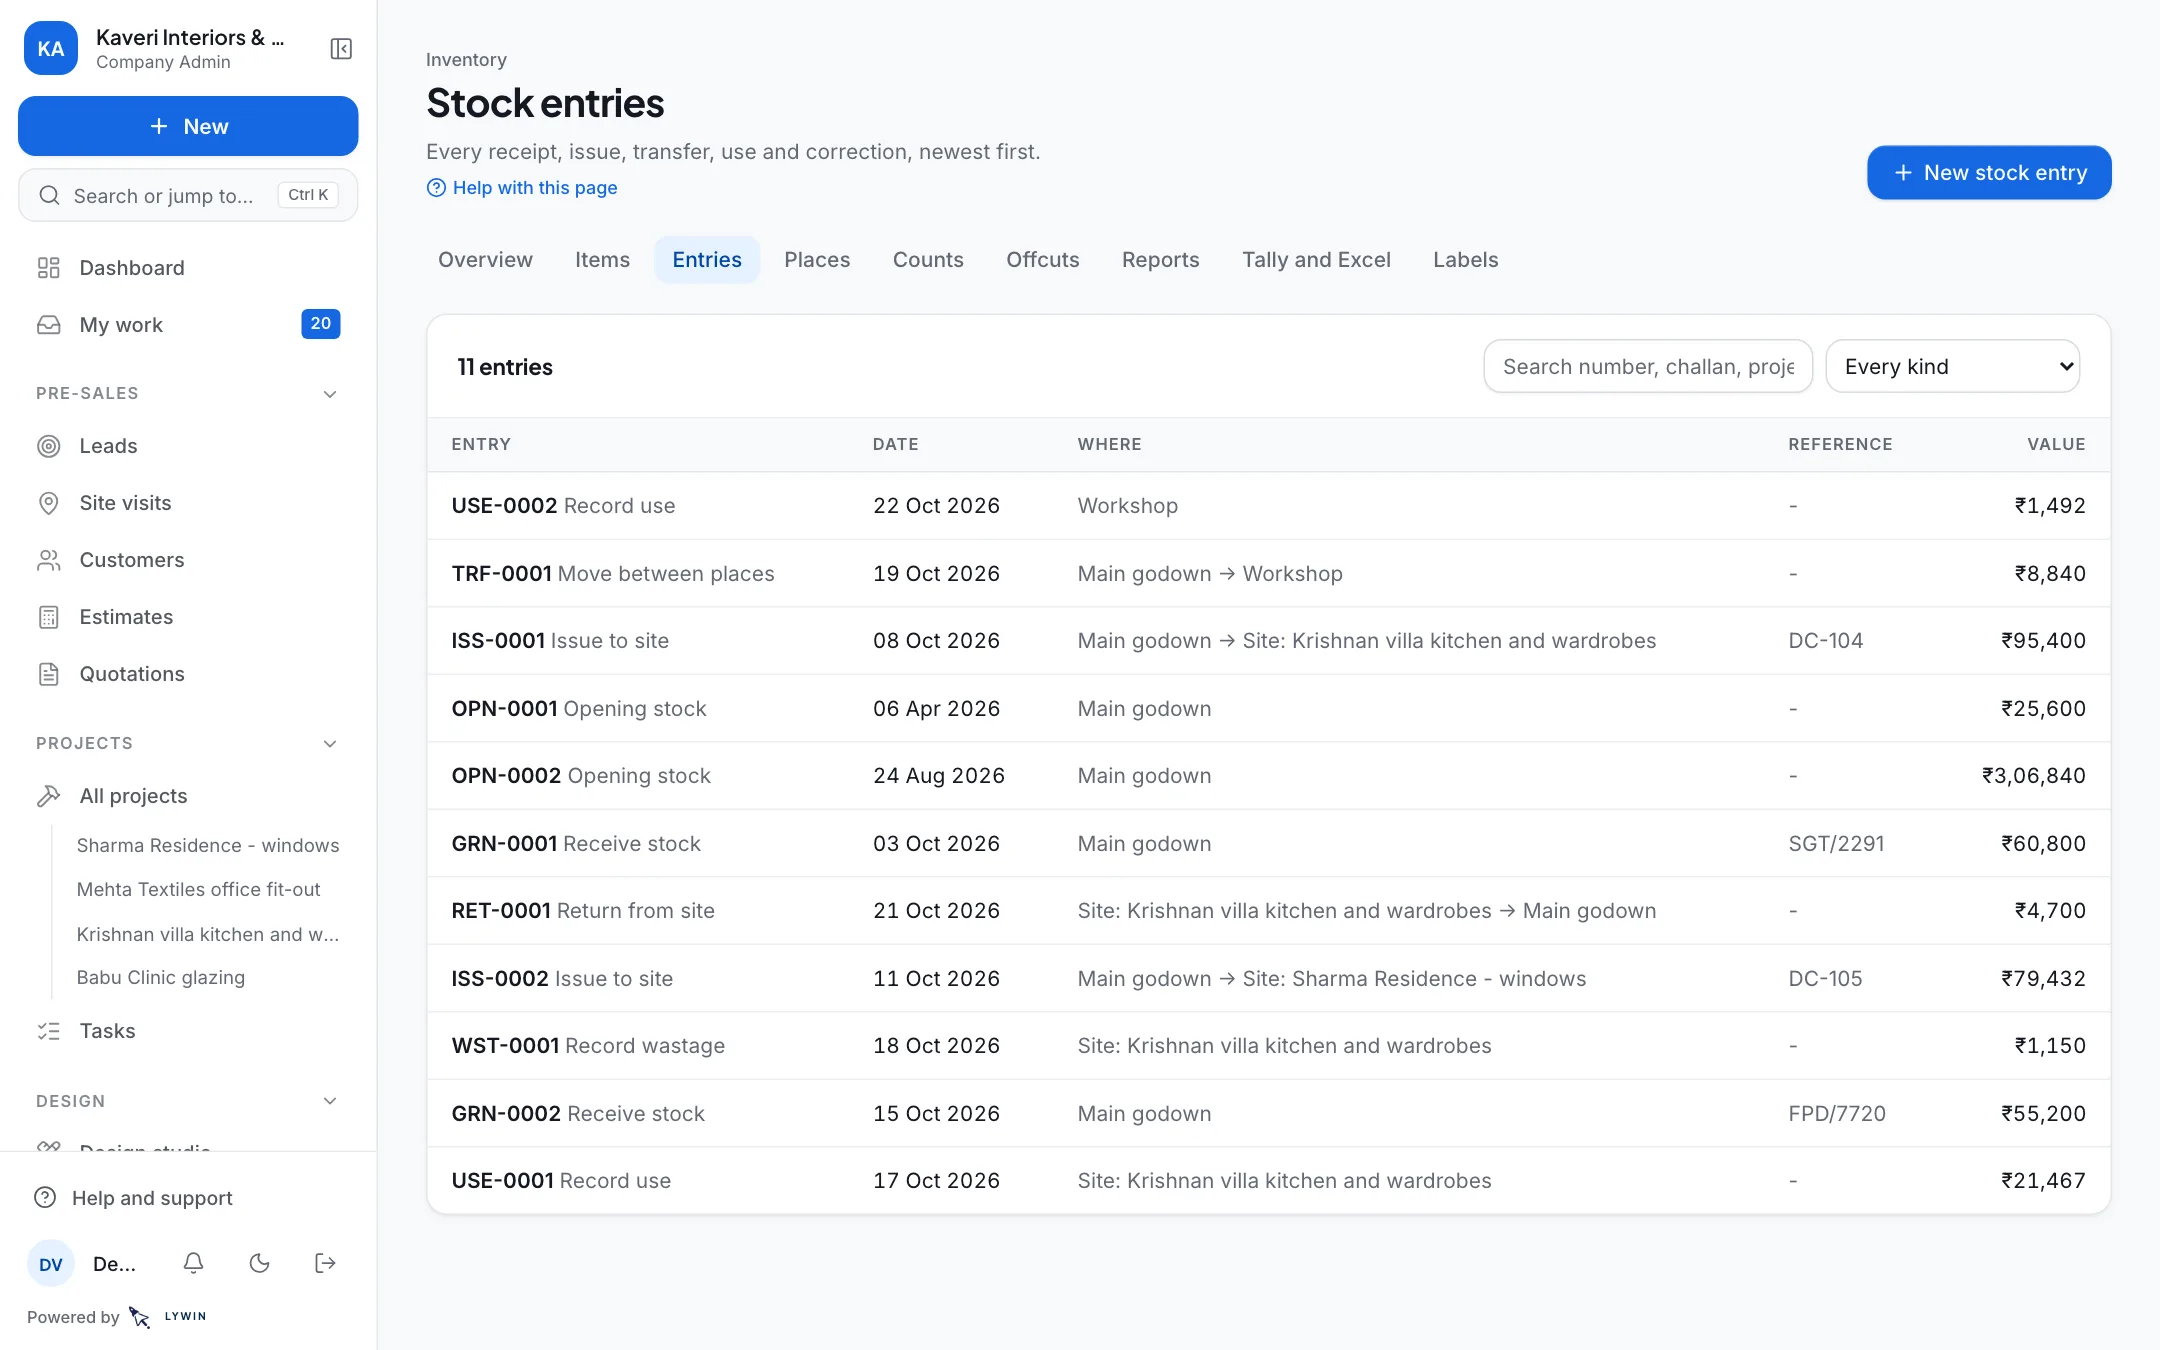Switch to the Counts tab
2160x1350 pixels.
[928, 260]
